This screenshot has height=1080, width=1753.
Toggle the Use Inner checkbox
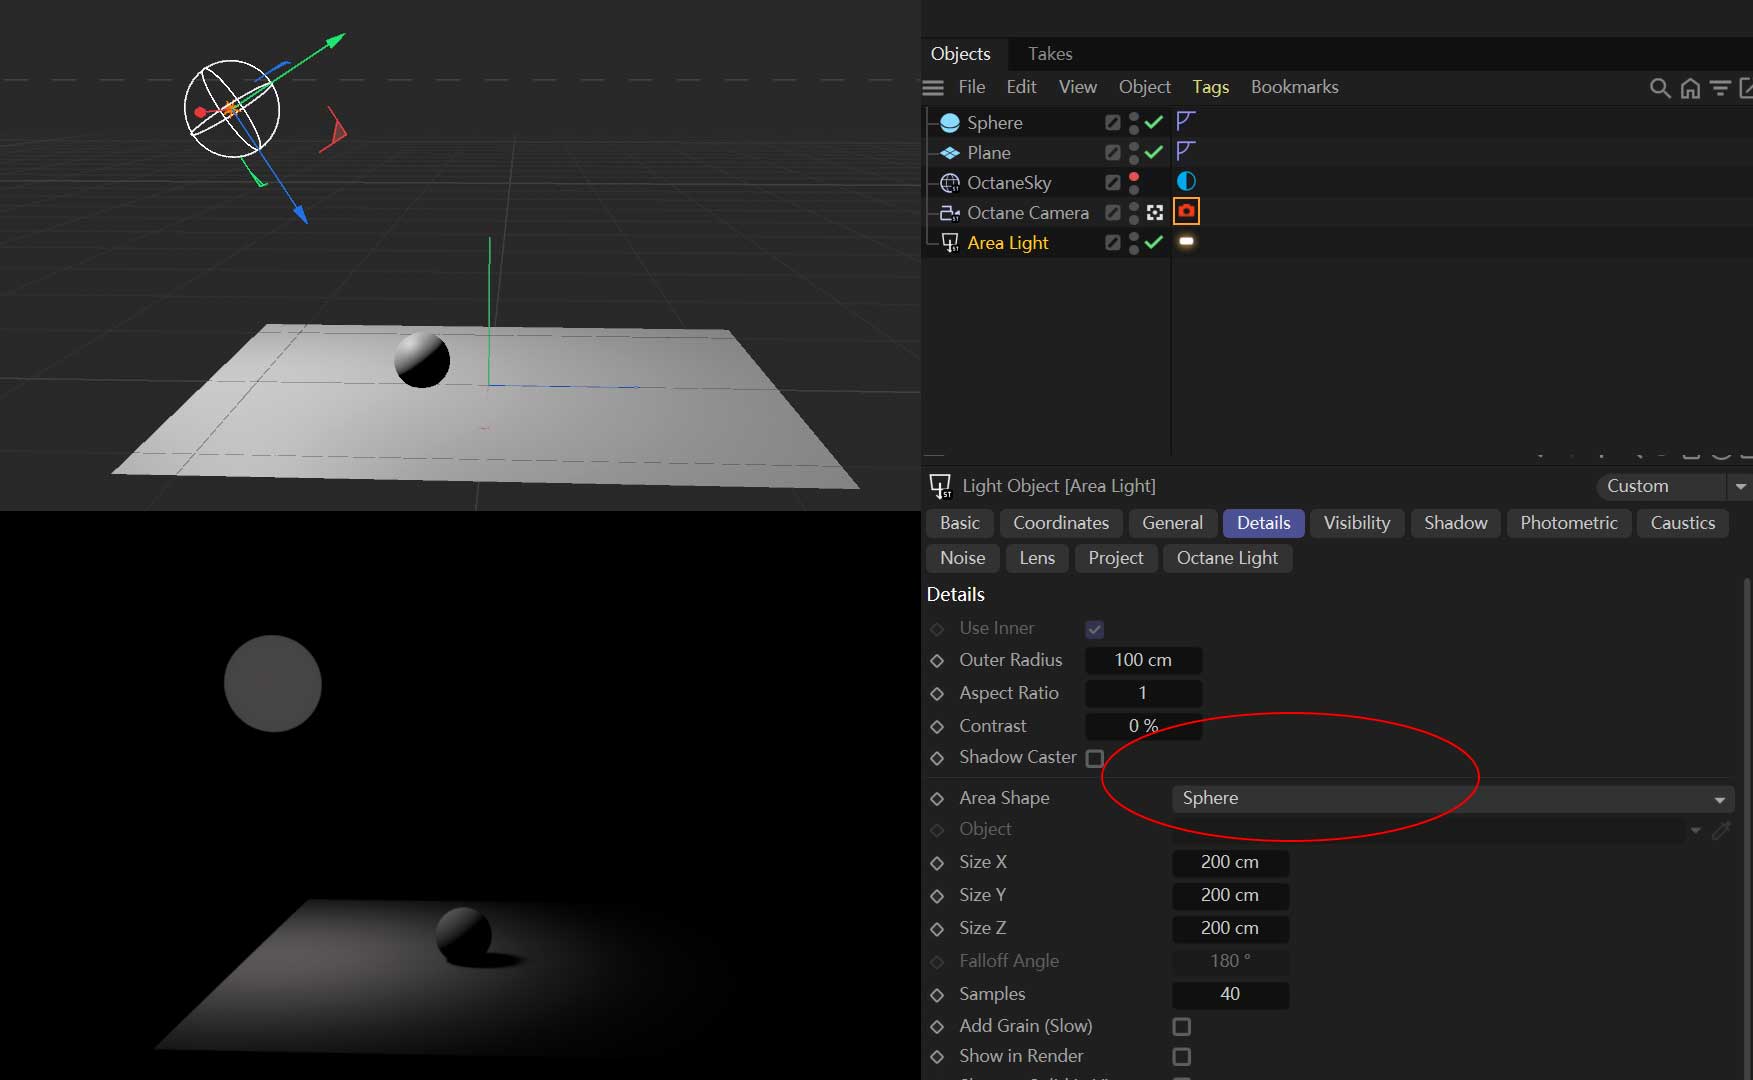click(x=1095, y=629)
